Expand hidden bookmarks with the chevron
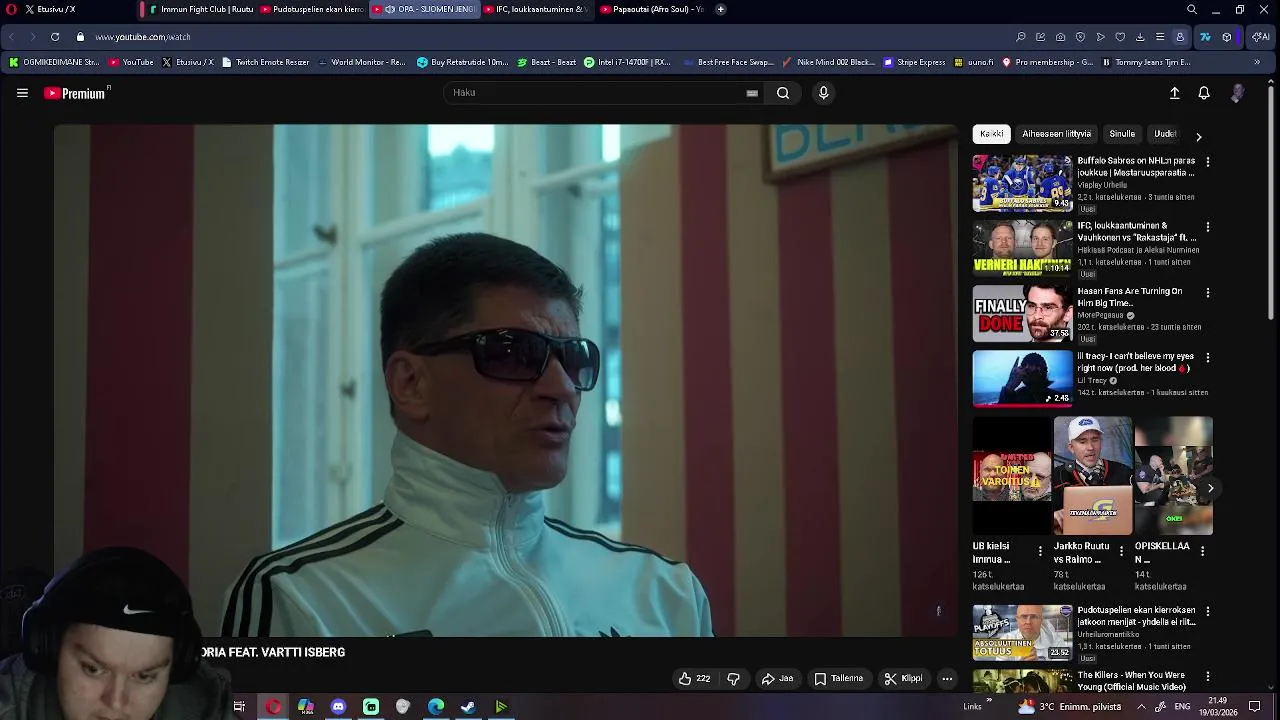1280x720 pixels. (x=1257, y=62)
